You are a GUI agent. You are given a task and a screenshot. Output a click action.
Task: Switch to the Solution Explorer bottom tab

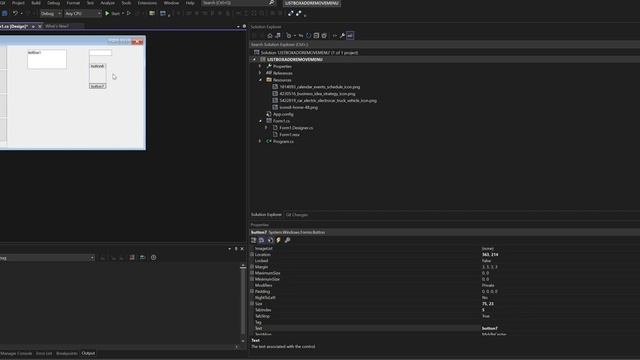pos(266,215)
